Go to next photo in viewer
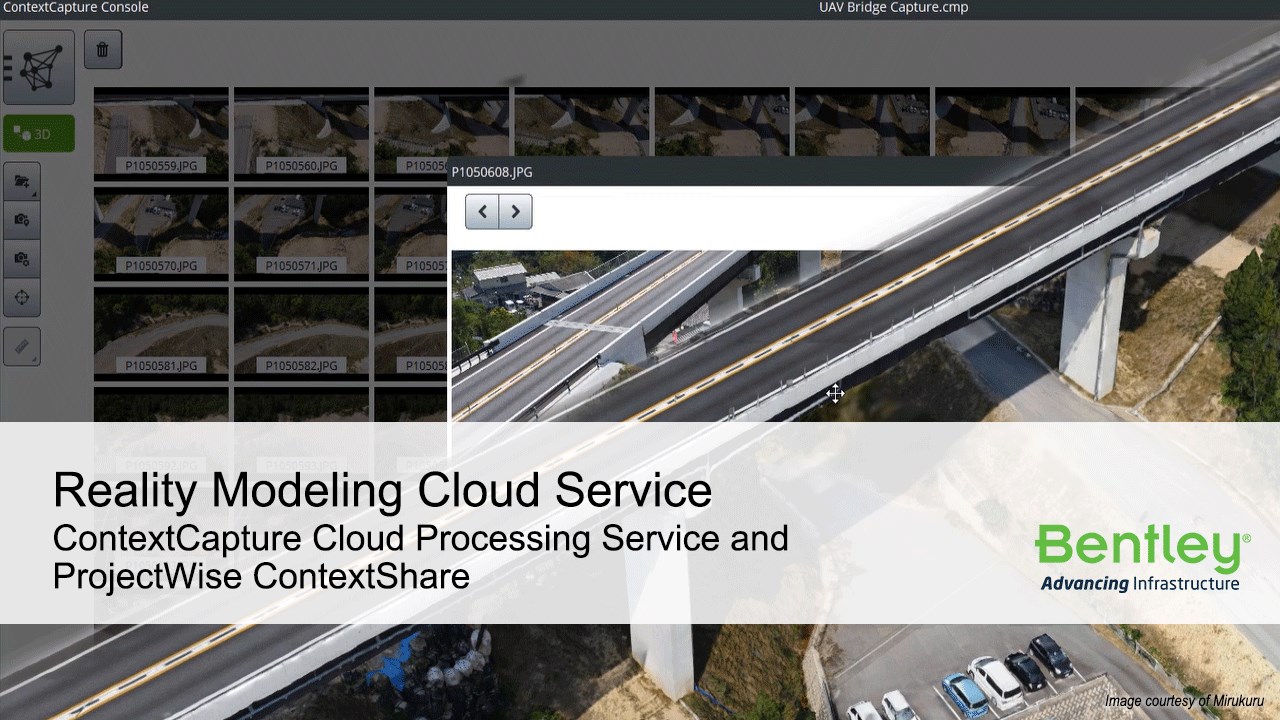This screenshot has height=720, width=1280. (x=515, y=212)
